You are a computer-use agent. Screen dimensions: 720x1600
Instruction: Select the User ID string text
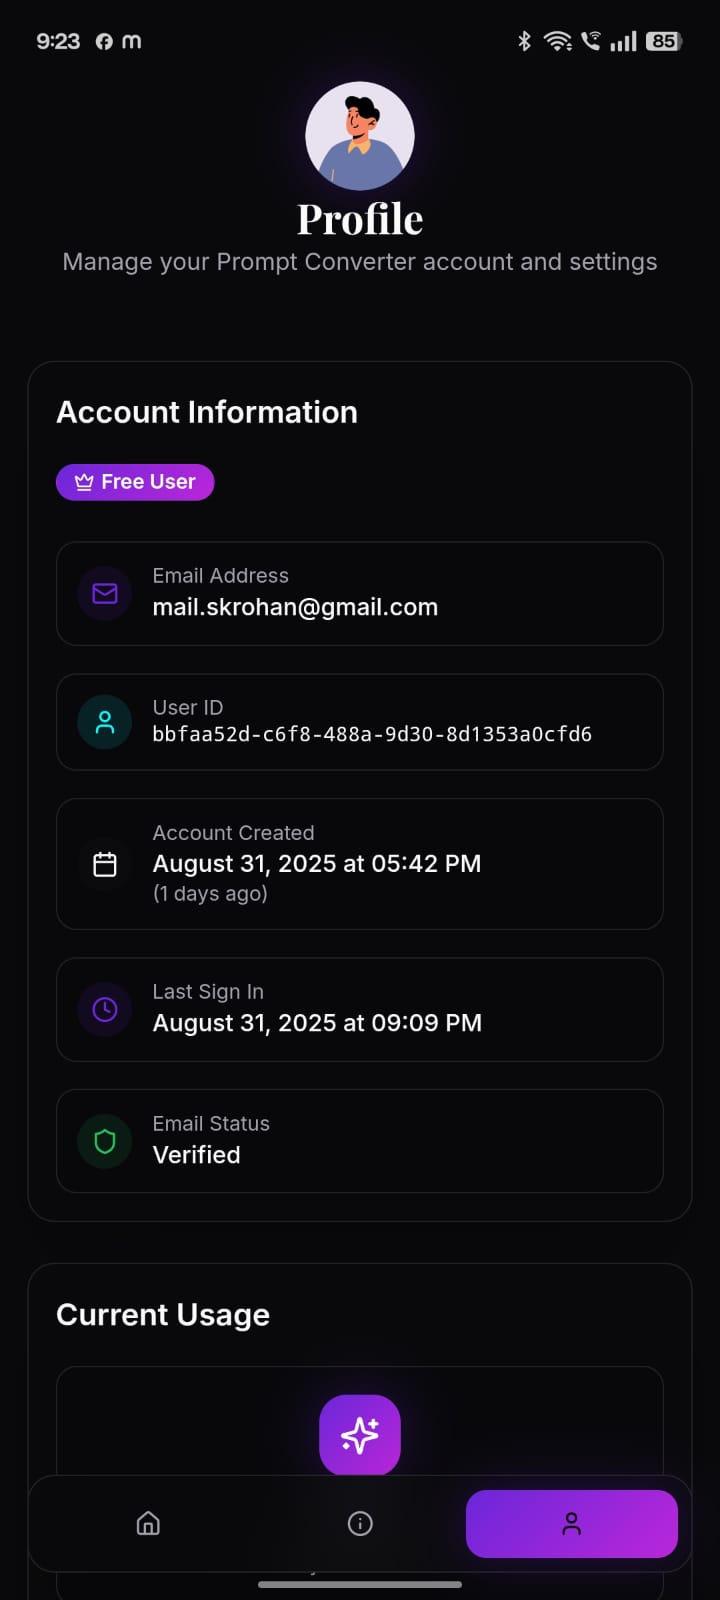372,734
